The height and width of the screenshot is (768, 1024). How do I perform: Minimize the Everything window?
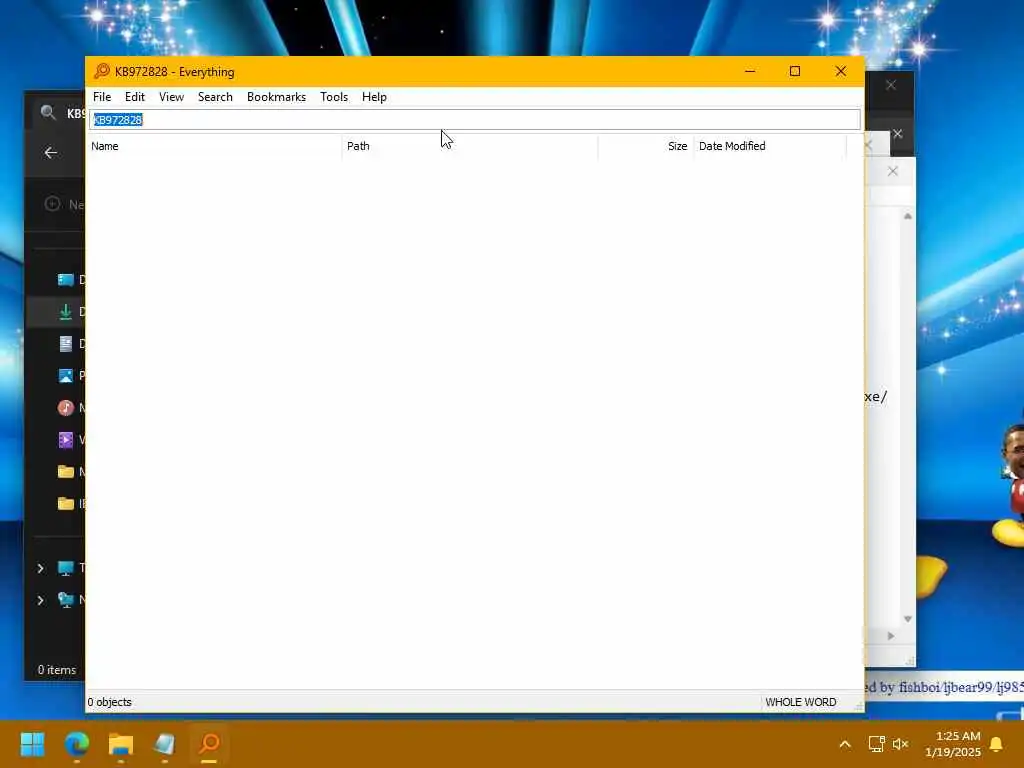click(x=750, y=71)
